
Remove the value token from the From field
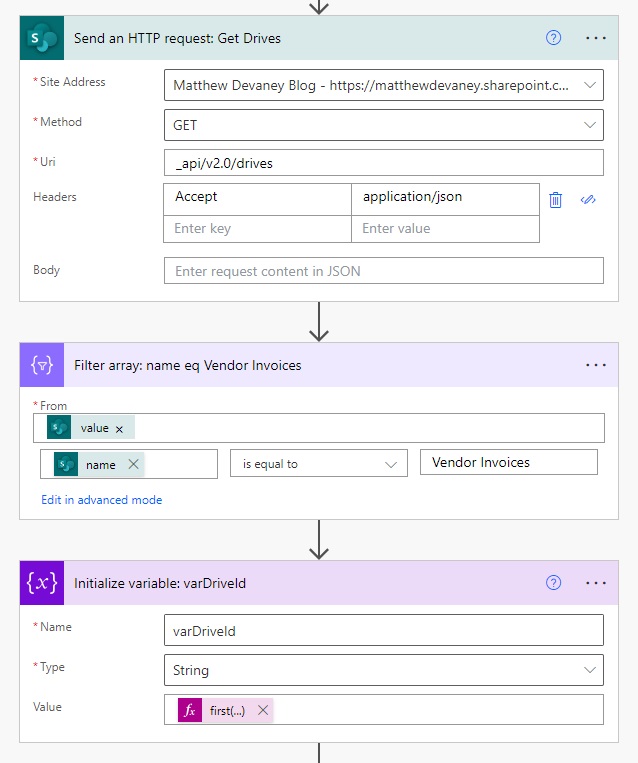click(x=119, y=429)
